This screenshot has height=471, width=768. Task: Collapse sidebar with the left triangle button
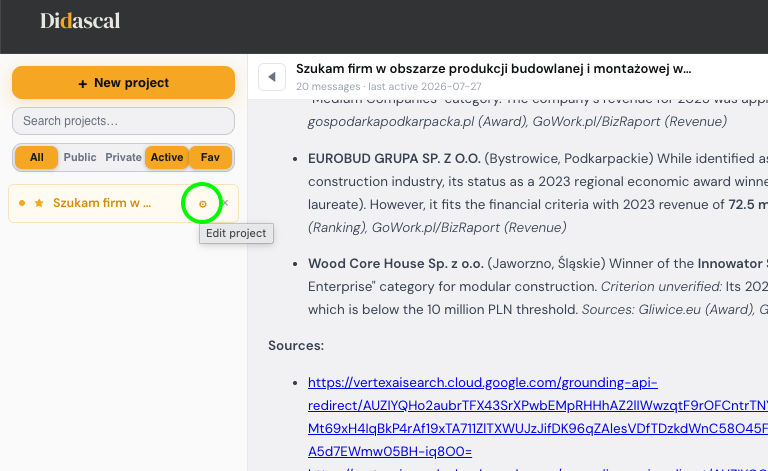tap(272, 77)
